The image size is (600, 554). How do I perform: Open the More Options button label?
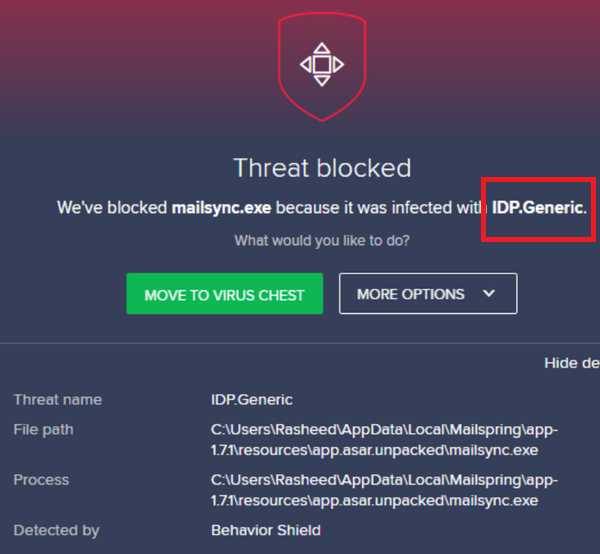(x=410, y=294)
